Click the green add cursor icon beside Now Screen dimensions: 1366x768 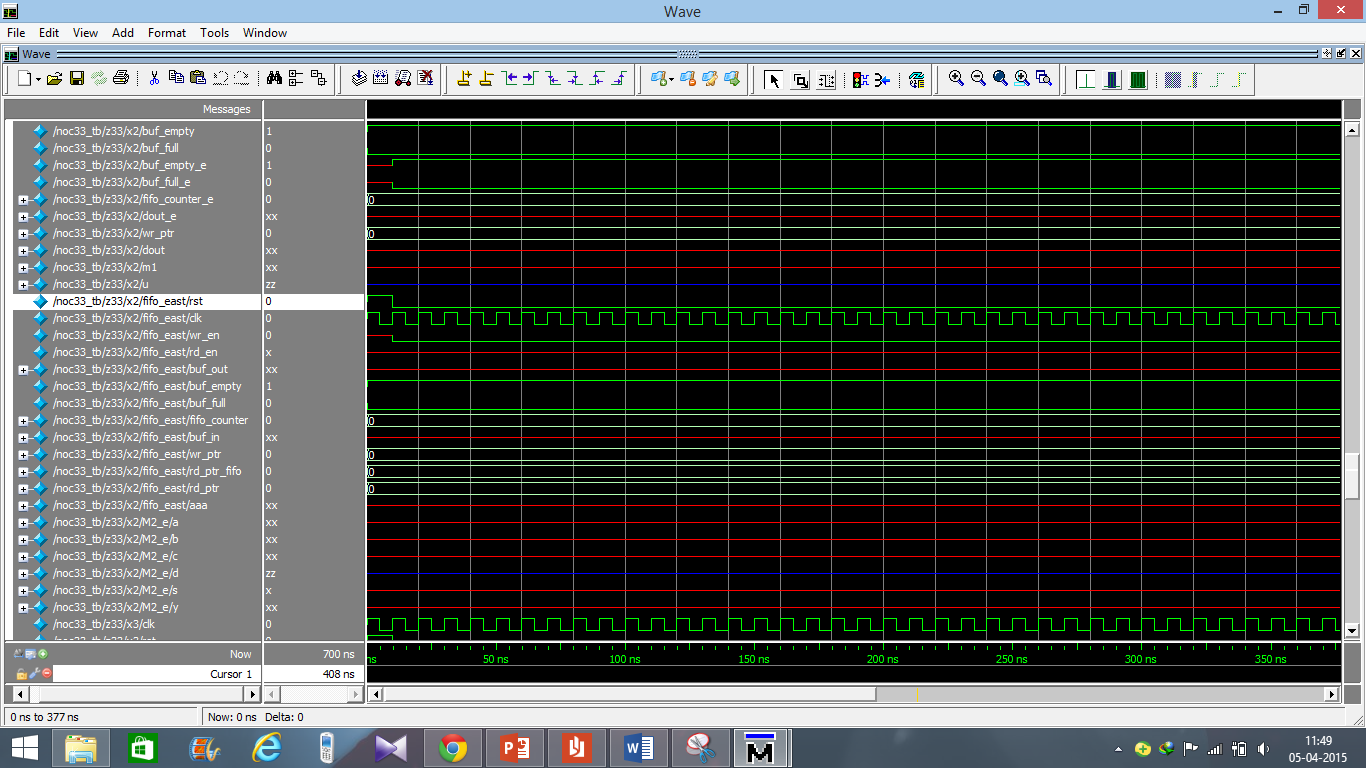tap(43, 654)
